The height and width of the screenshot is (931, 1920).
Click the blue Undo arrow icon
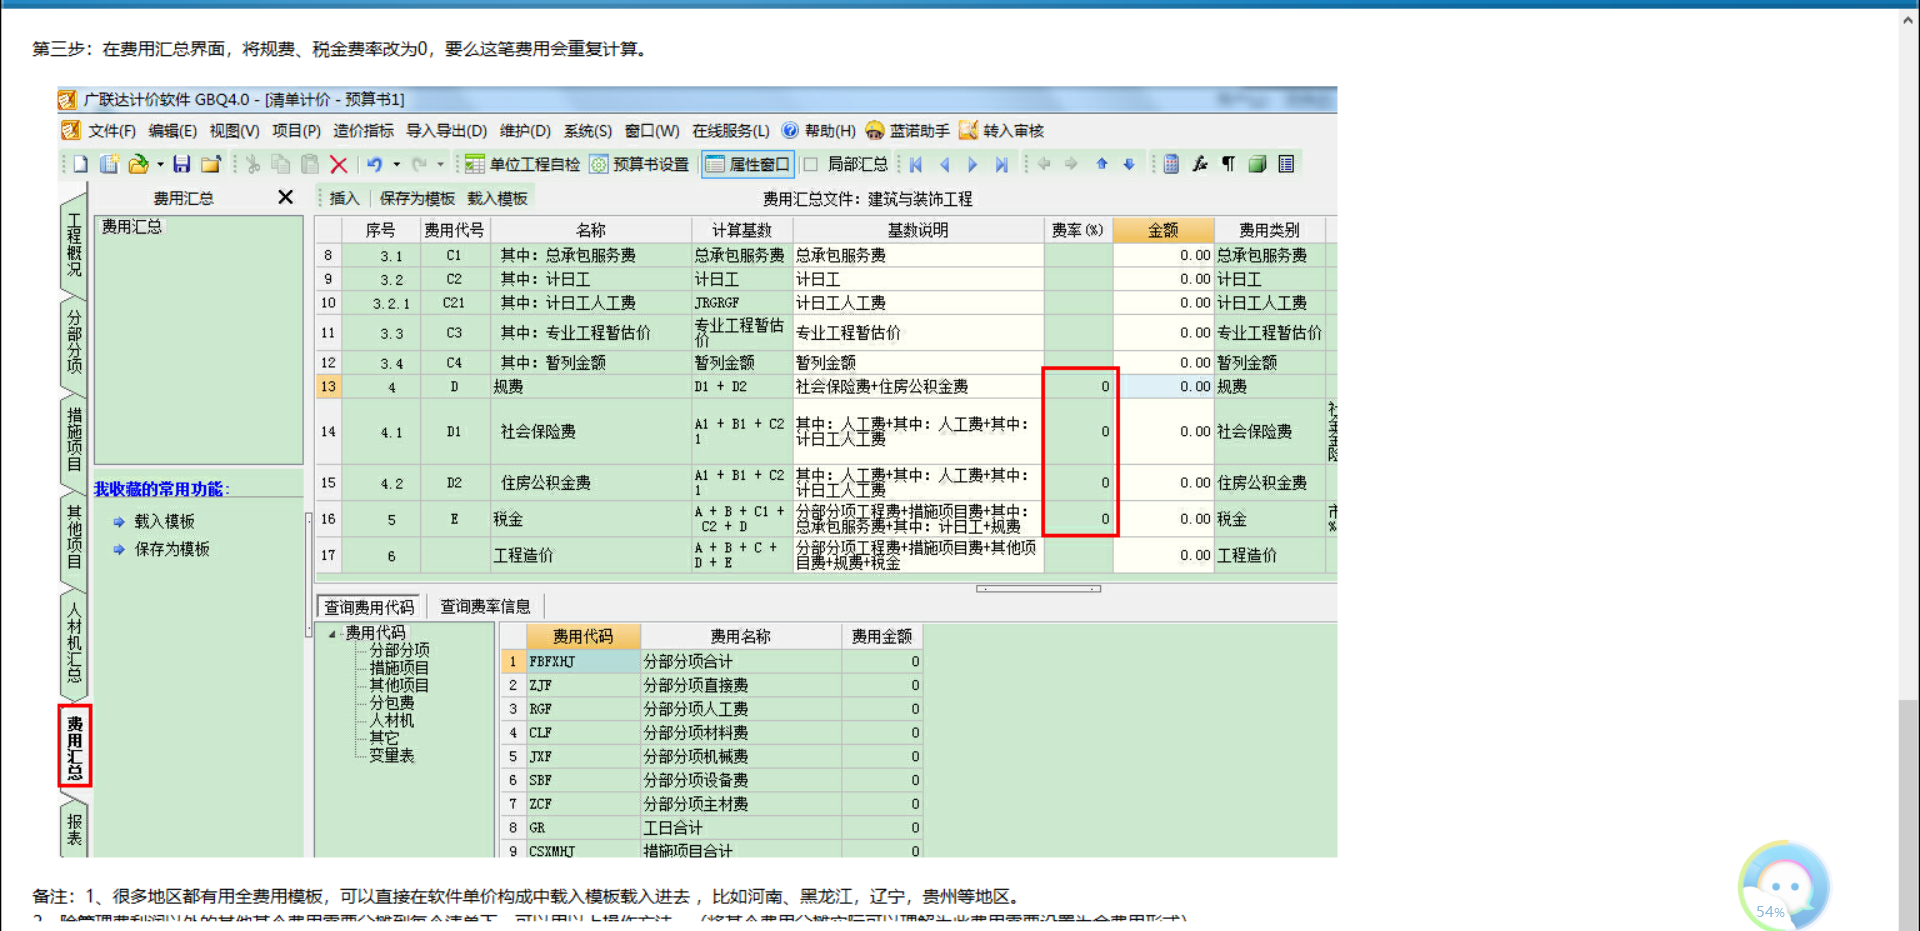click(x=374, y=164)
